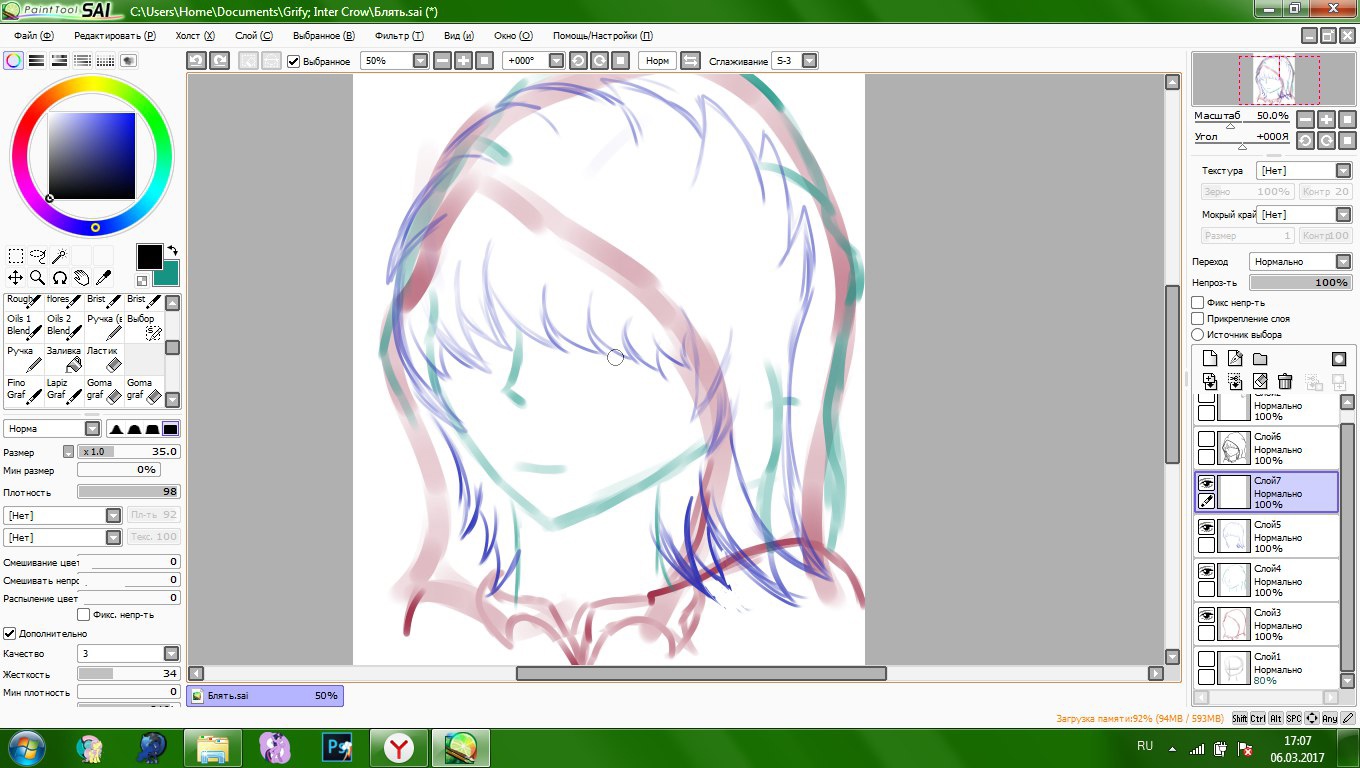Select the eyedropper color picker tool
Viewport: 1360px width, 768px height.
pos(104,278)
